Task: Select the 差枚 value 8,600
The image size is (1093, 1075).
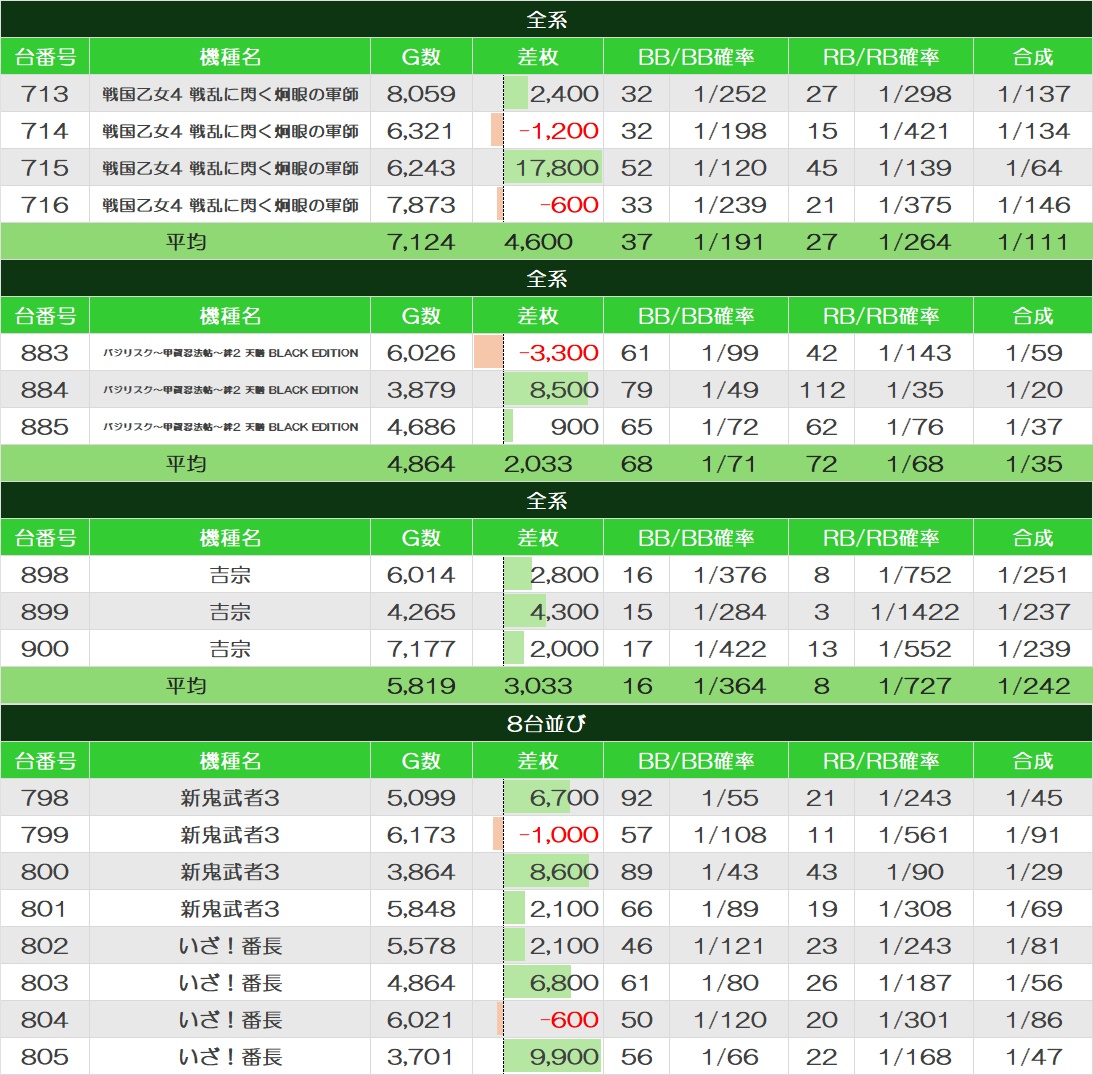Action: point(564,871)
